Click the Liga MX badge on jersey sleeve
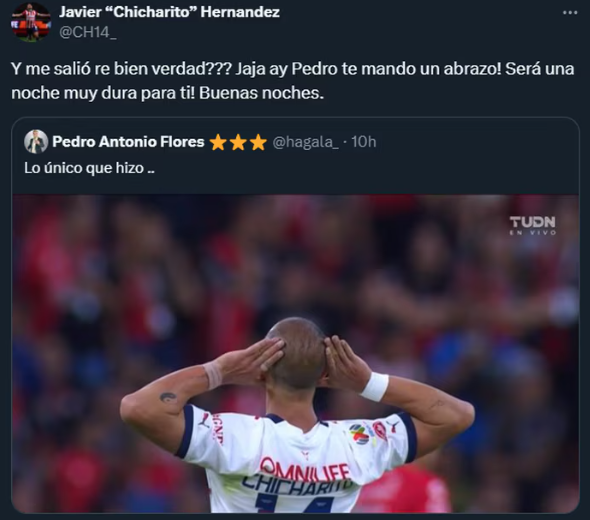This screenshot has height=520, width=590. tap(359, 434)
